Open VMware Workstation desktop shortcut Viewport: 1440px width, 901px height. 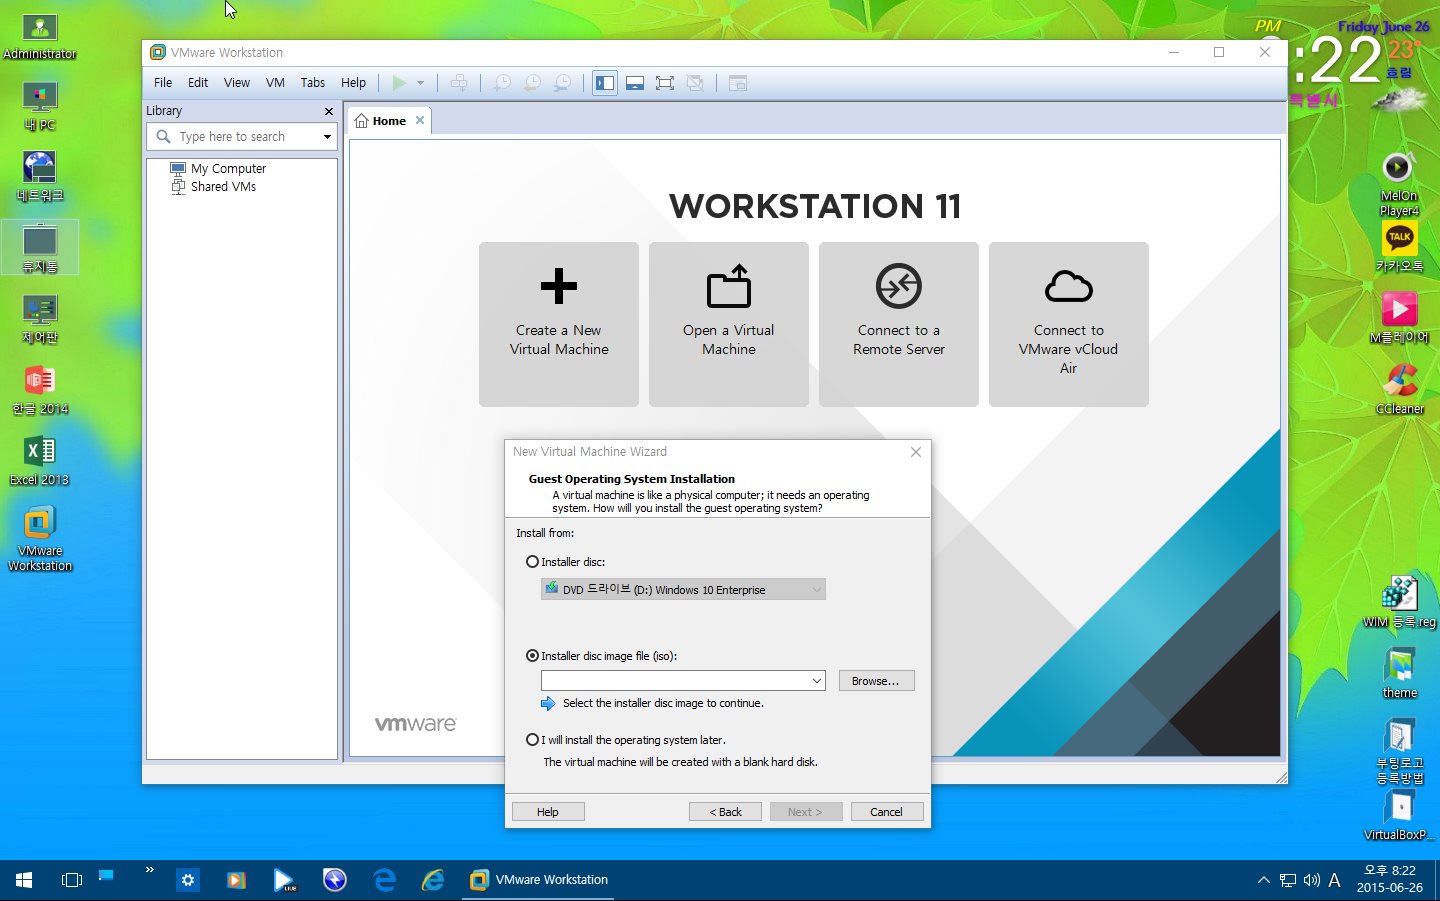click(40, 538)
